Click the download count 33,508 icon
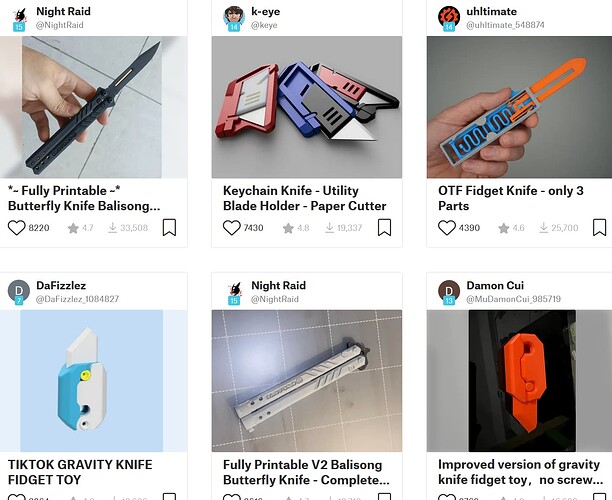 tap(112, 228)
